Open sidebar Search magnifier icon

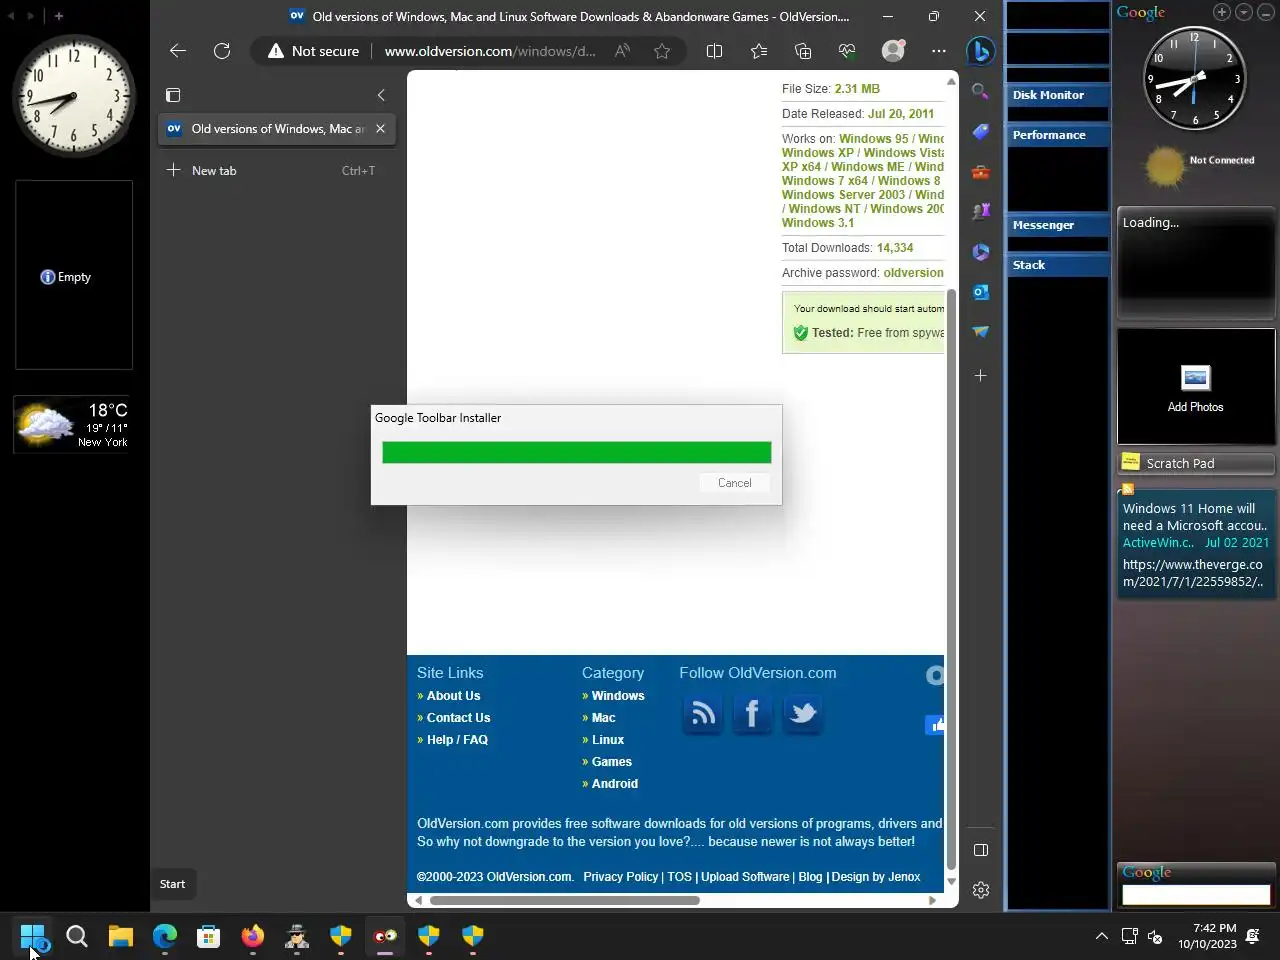[981, 92]
